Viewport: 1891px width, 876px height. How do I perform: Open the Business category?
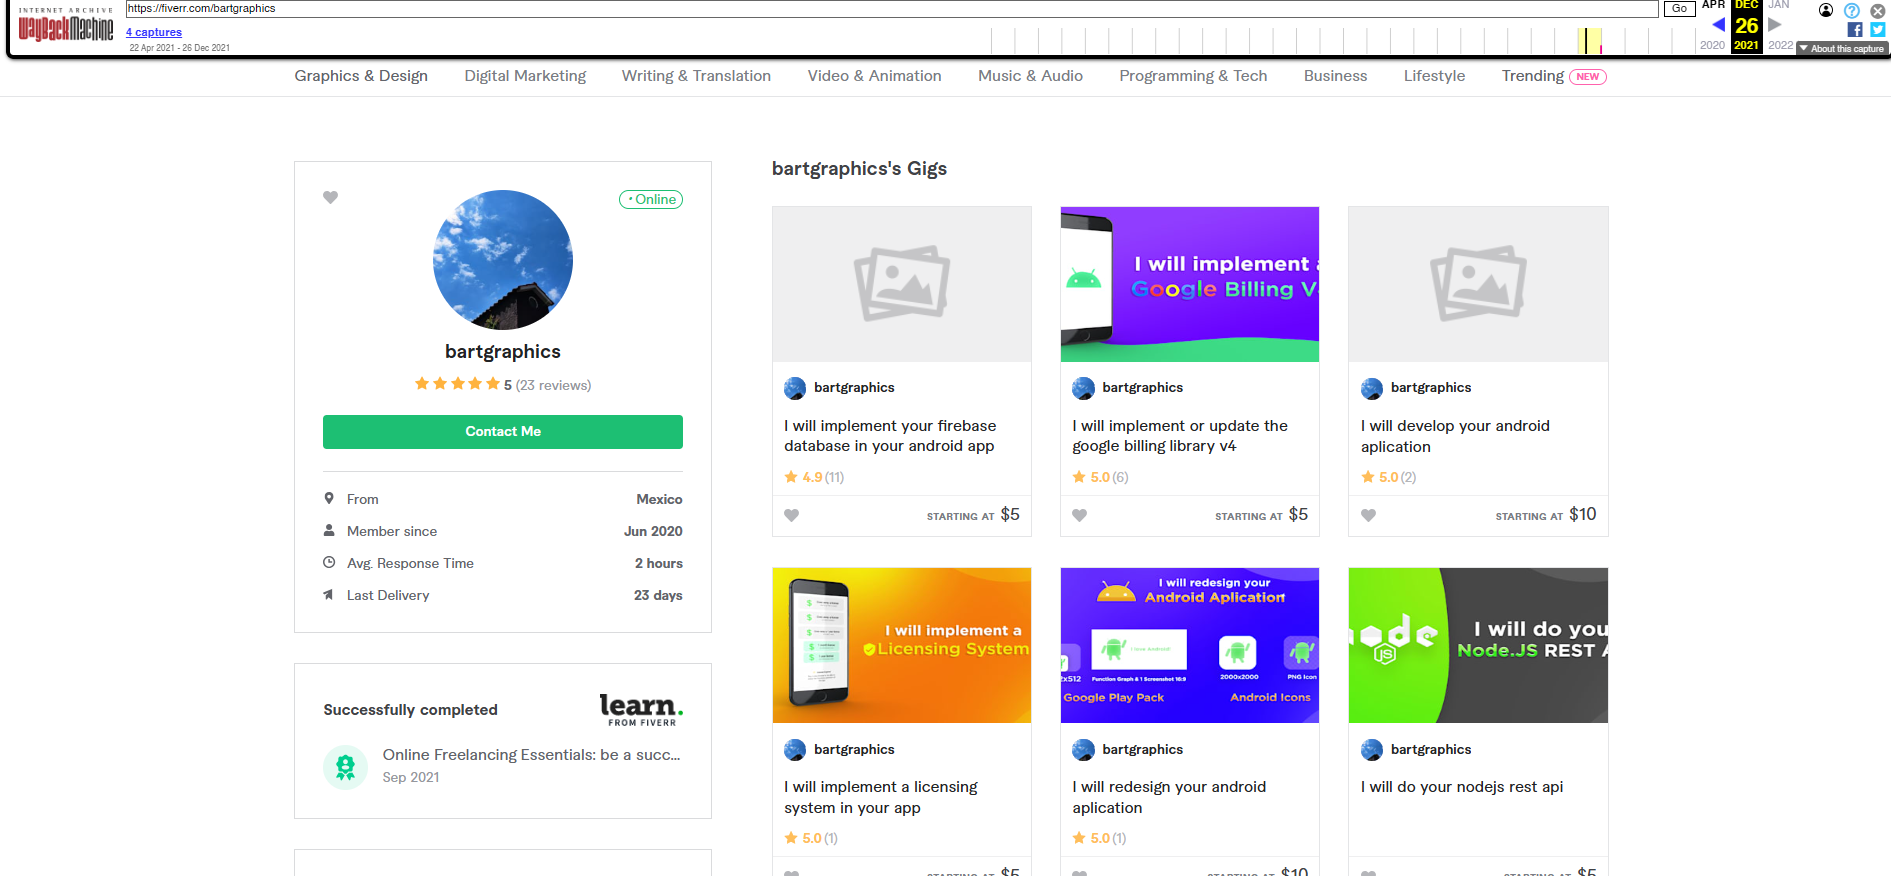click(x=1335, y=76)
